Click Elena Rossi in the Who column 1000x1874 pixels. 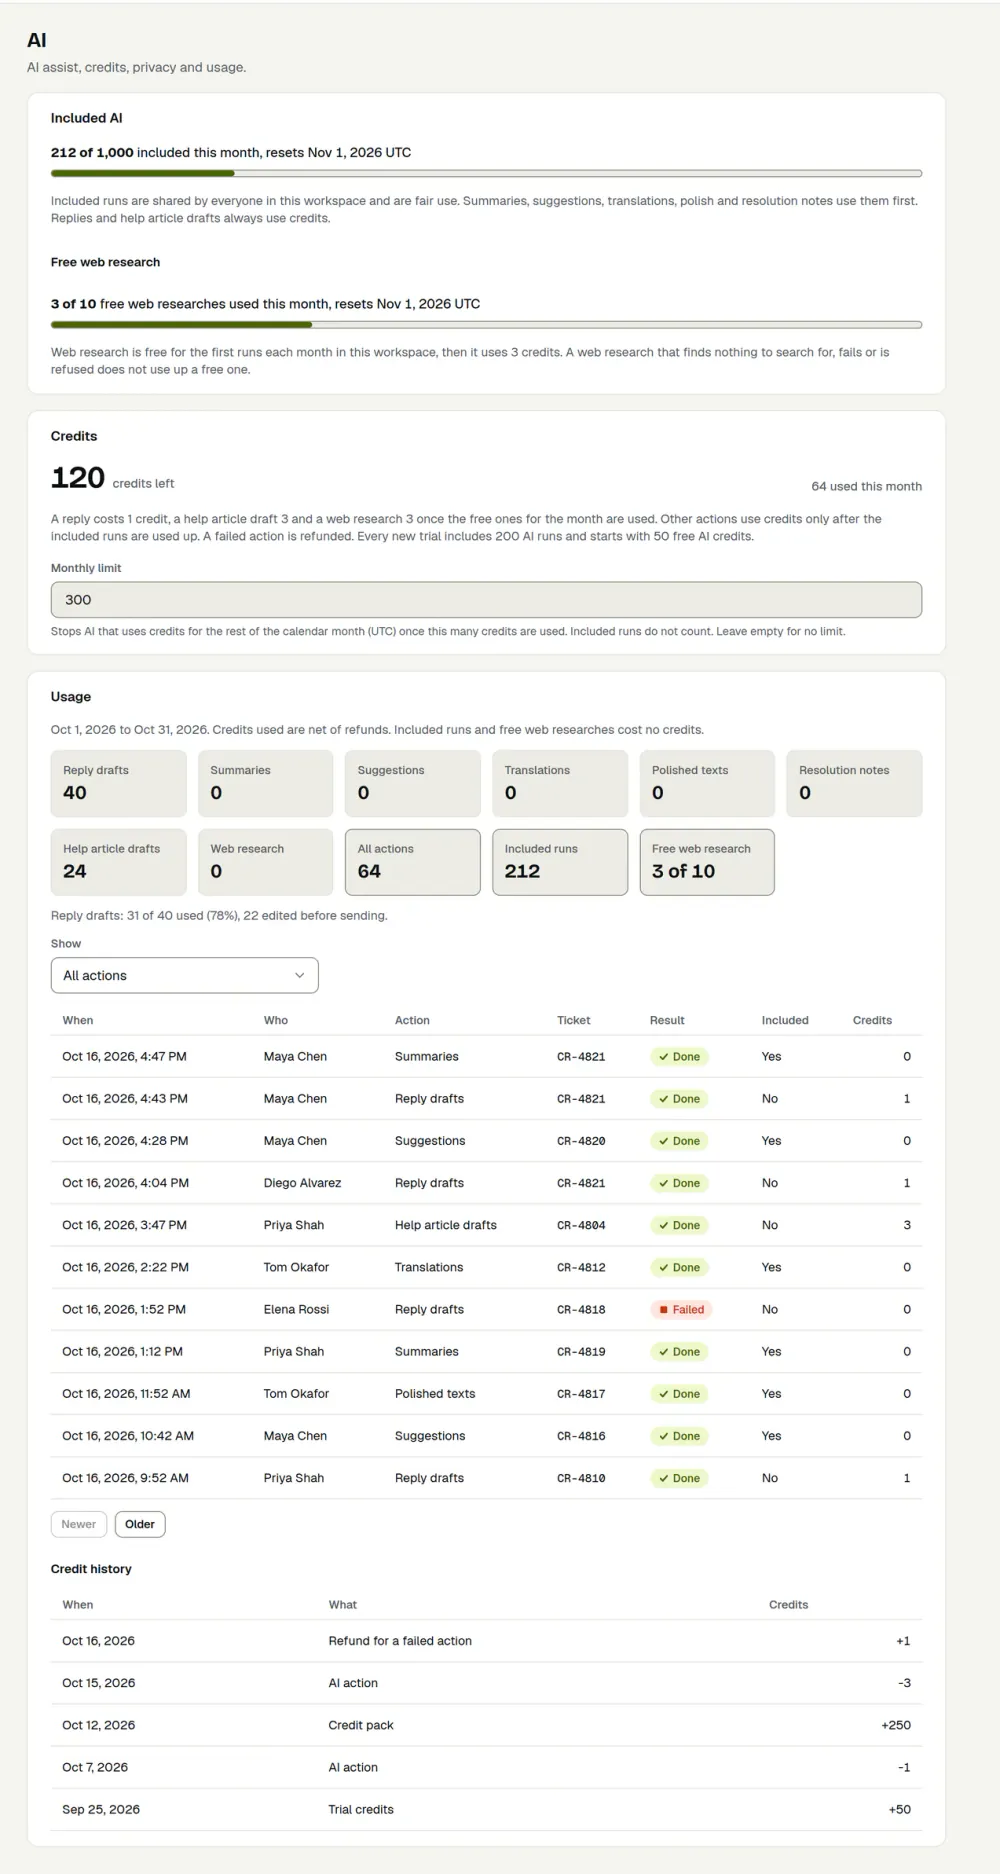pyautogui.click(x=296, y=1309)
